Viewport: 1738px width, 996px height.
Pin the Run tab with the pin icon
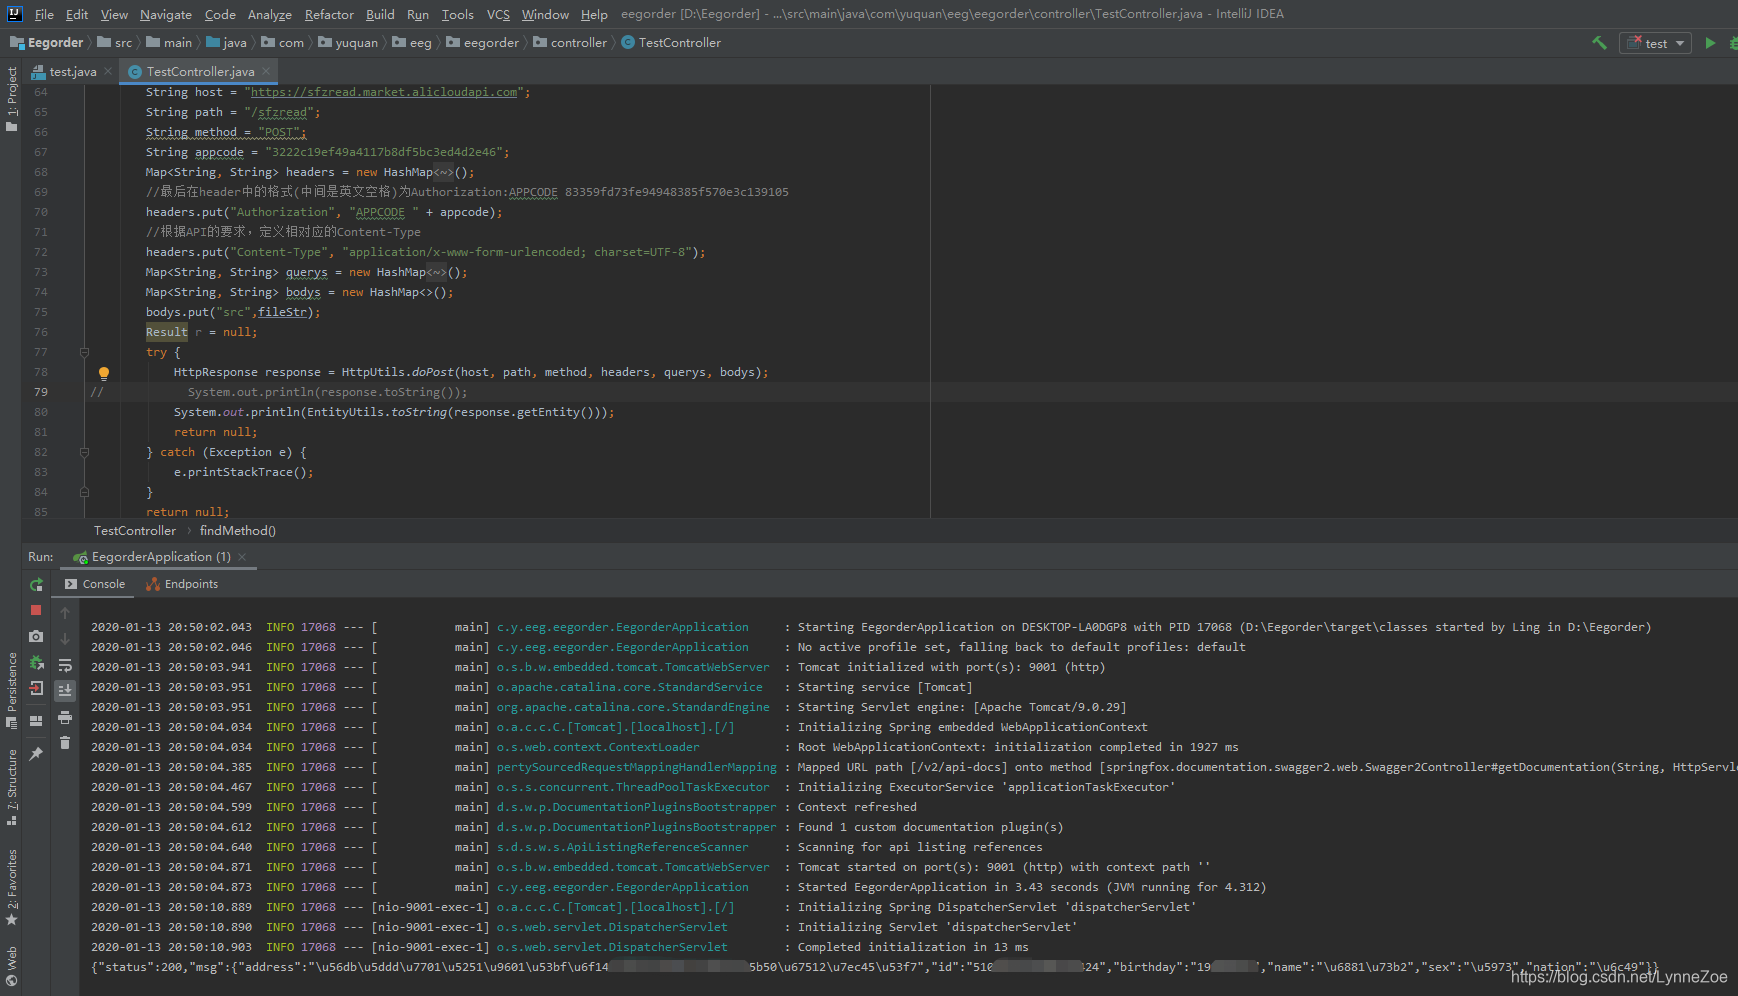36,754
